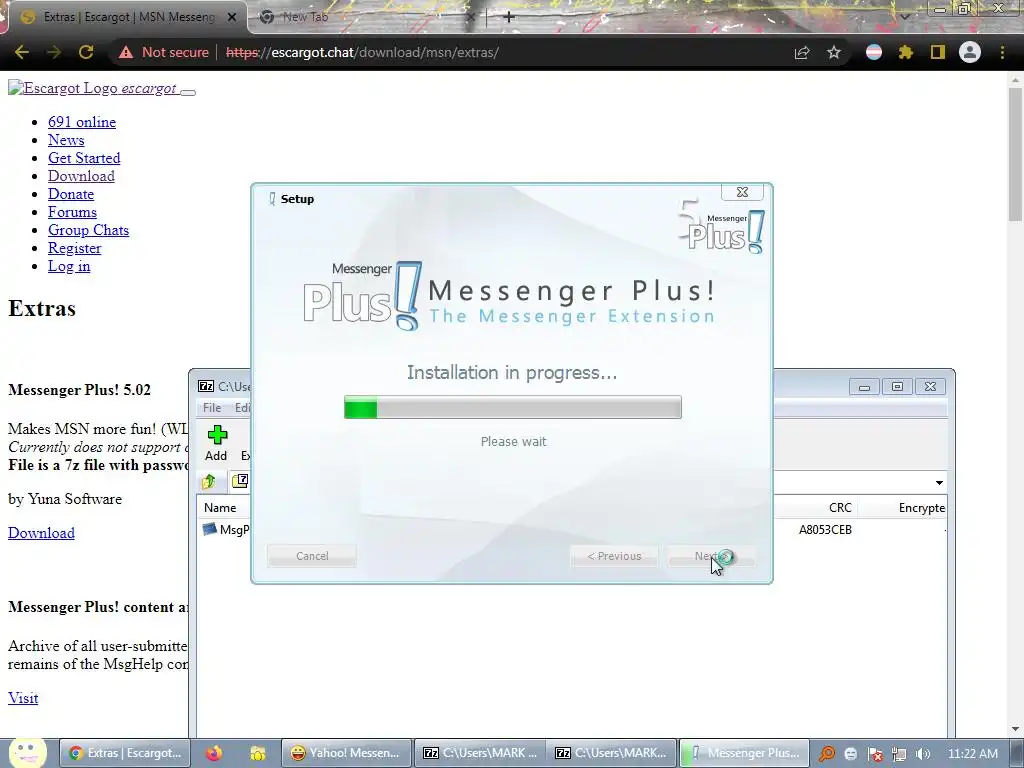The width and height of the screenshot is (1024, 768).
Task: Maximize the 7-Zip window
Action: (x=897, y=387)
